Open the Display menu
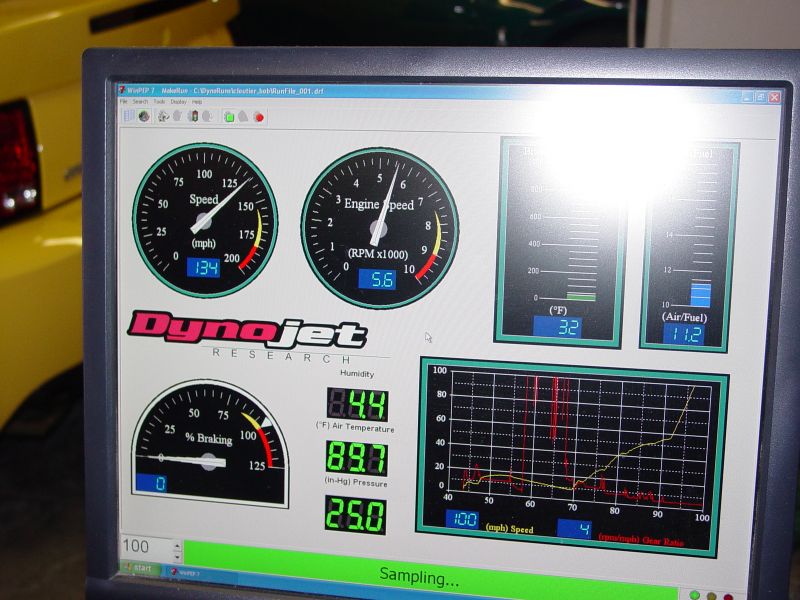The height and width of the screenshot is (600, 800). point(178,102)
